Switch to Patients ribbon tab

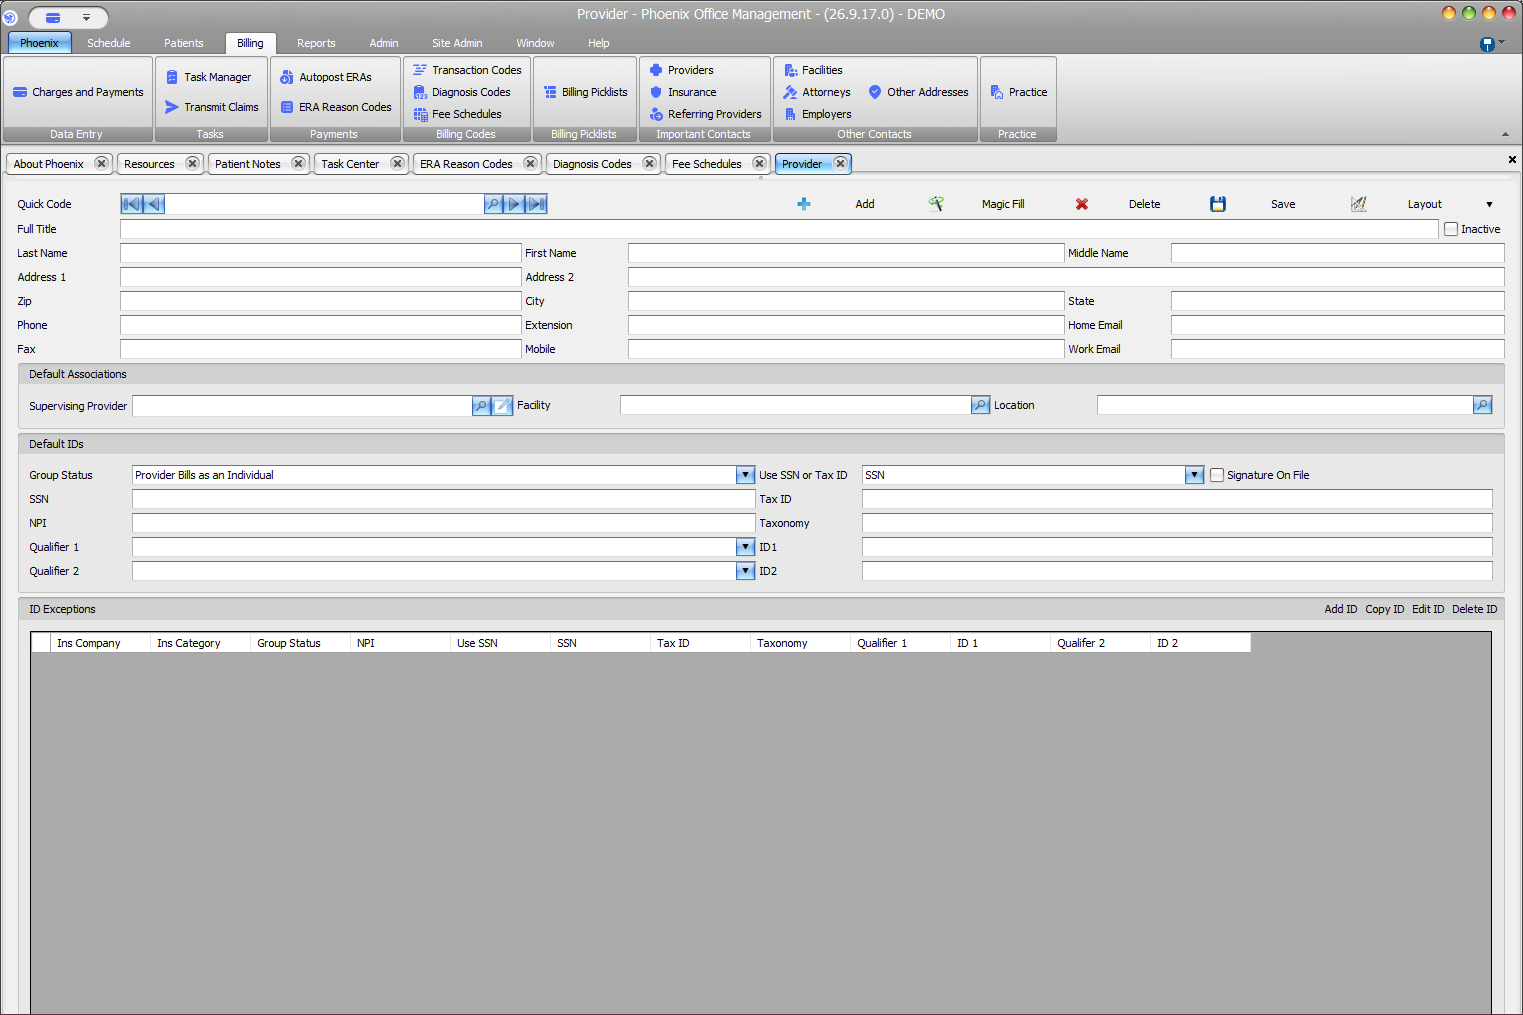184,43
